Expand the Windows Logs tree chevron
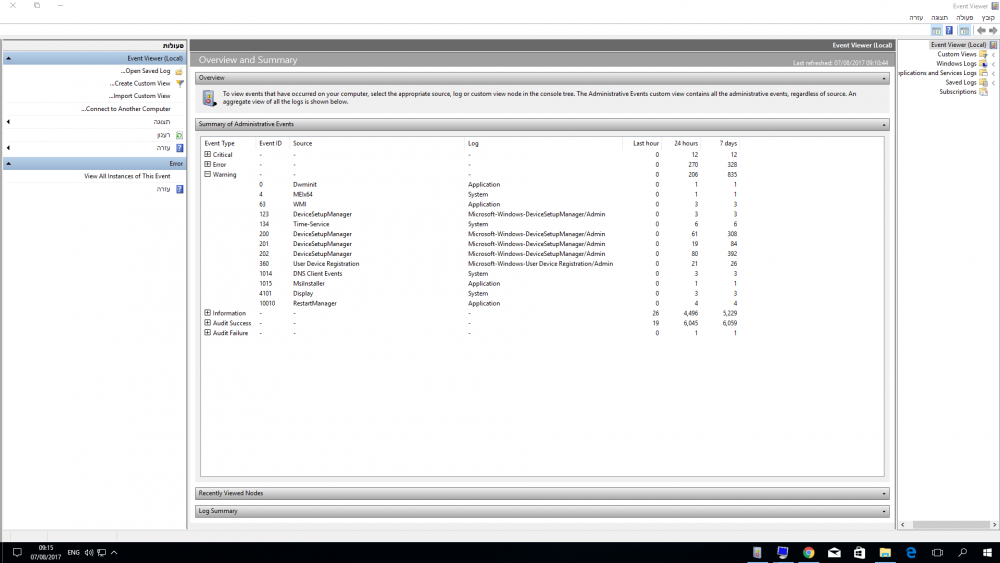This screenshot has width=1000, height=563. 994,64
